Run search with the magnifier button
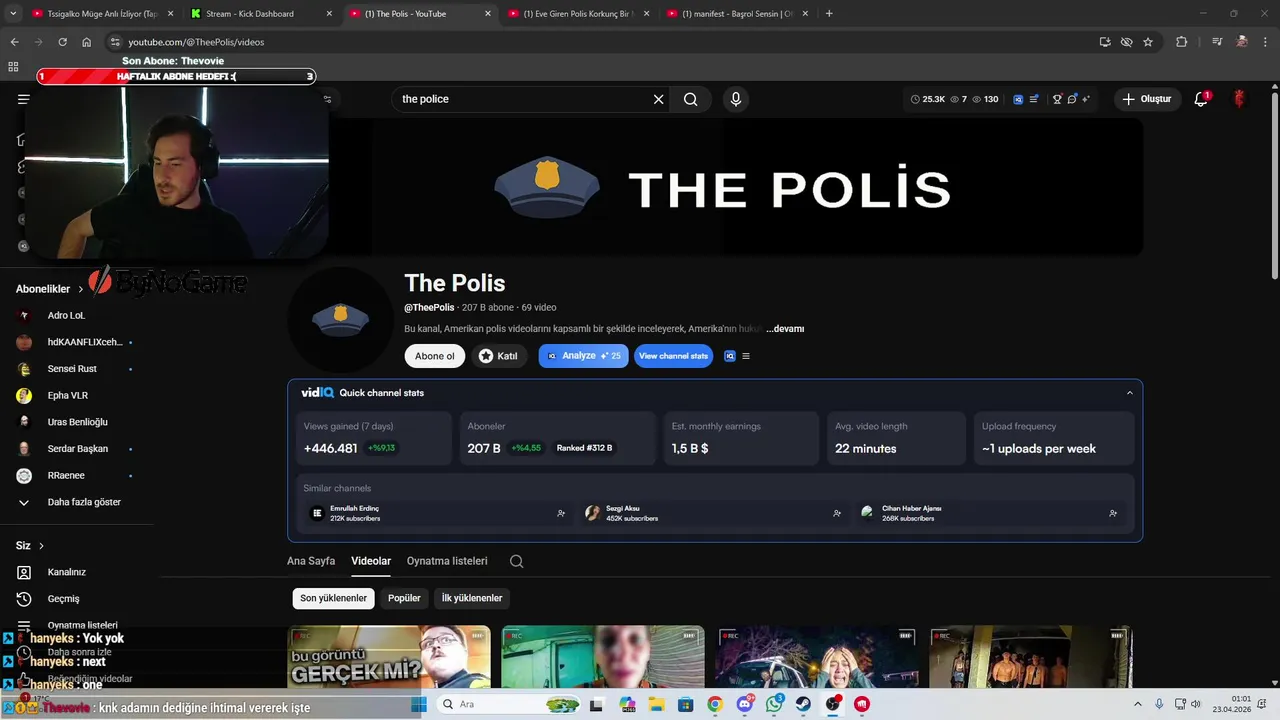The image size is (1280, 720). (691, 99)
